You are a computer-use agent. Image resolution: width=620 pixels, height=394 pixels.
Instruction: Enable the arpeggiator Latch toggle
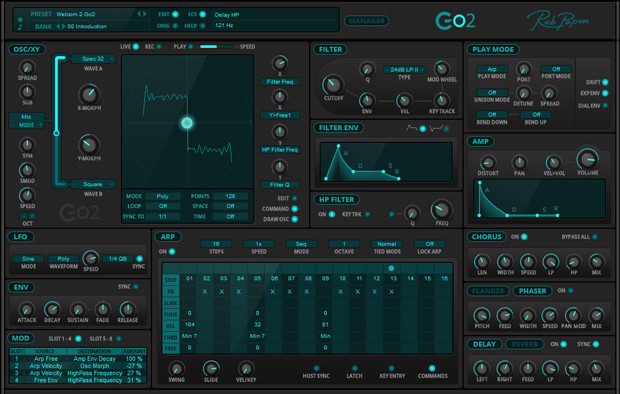tap(355, 368)
